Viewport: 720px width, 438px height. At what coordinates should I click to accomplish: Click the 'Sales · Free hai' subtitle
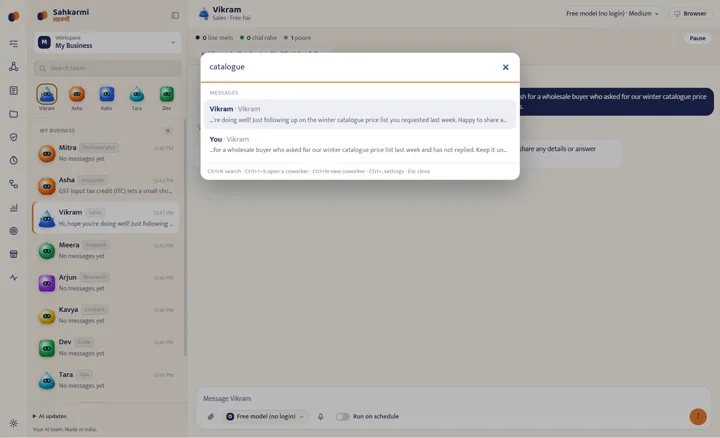[231, 18]
